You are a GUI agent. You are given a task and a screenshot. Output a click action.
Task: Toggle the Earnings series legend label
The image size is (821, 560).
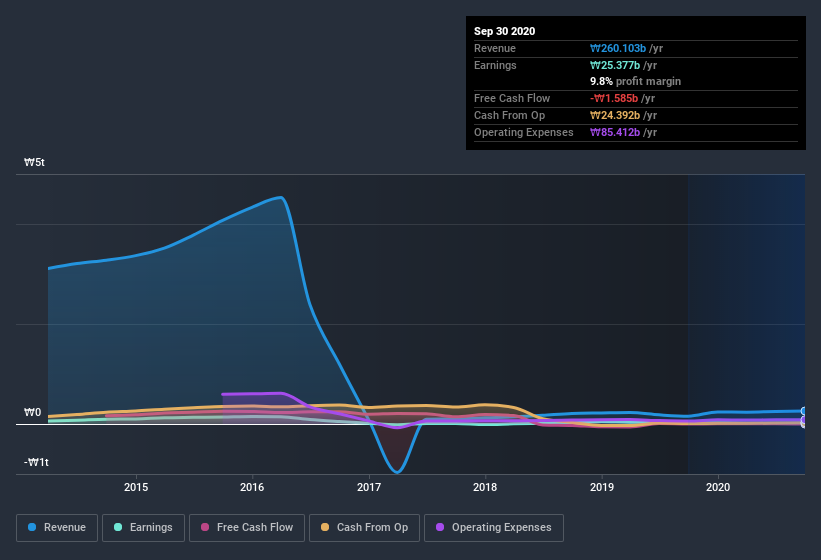[150, 527]
